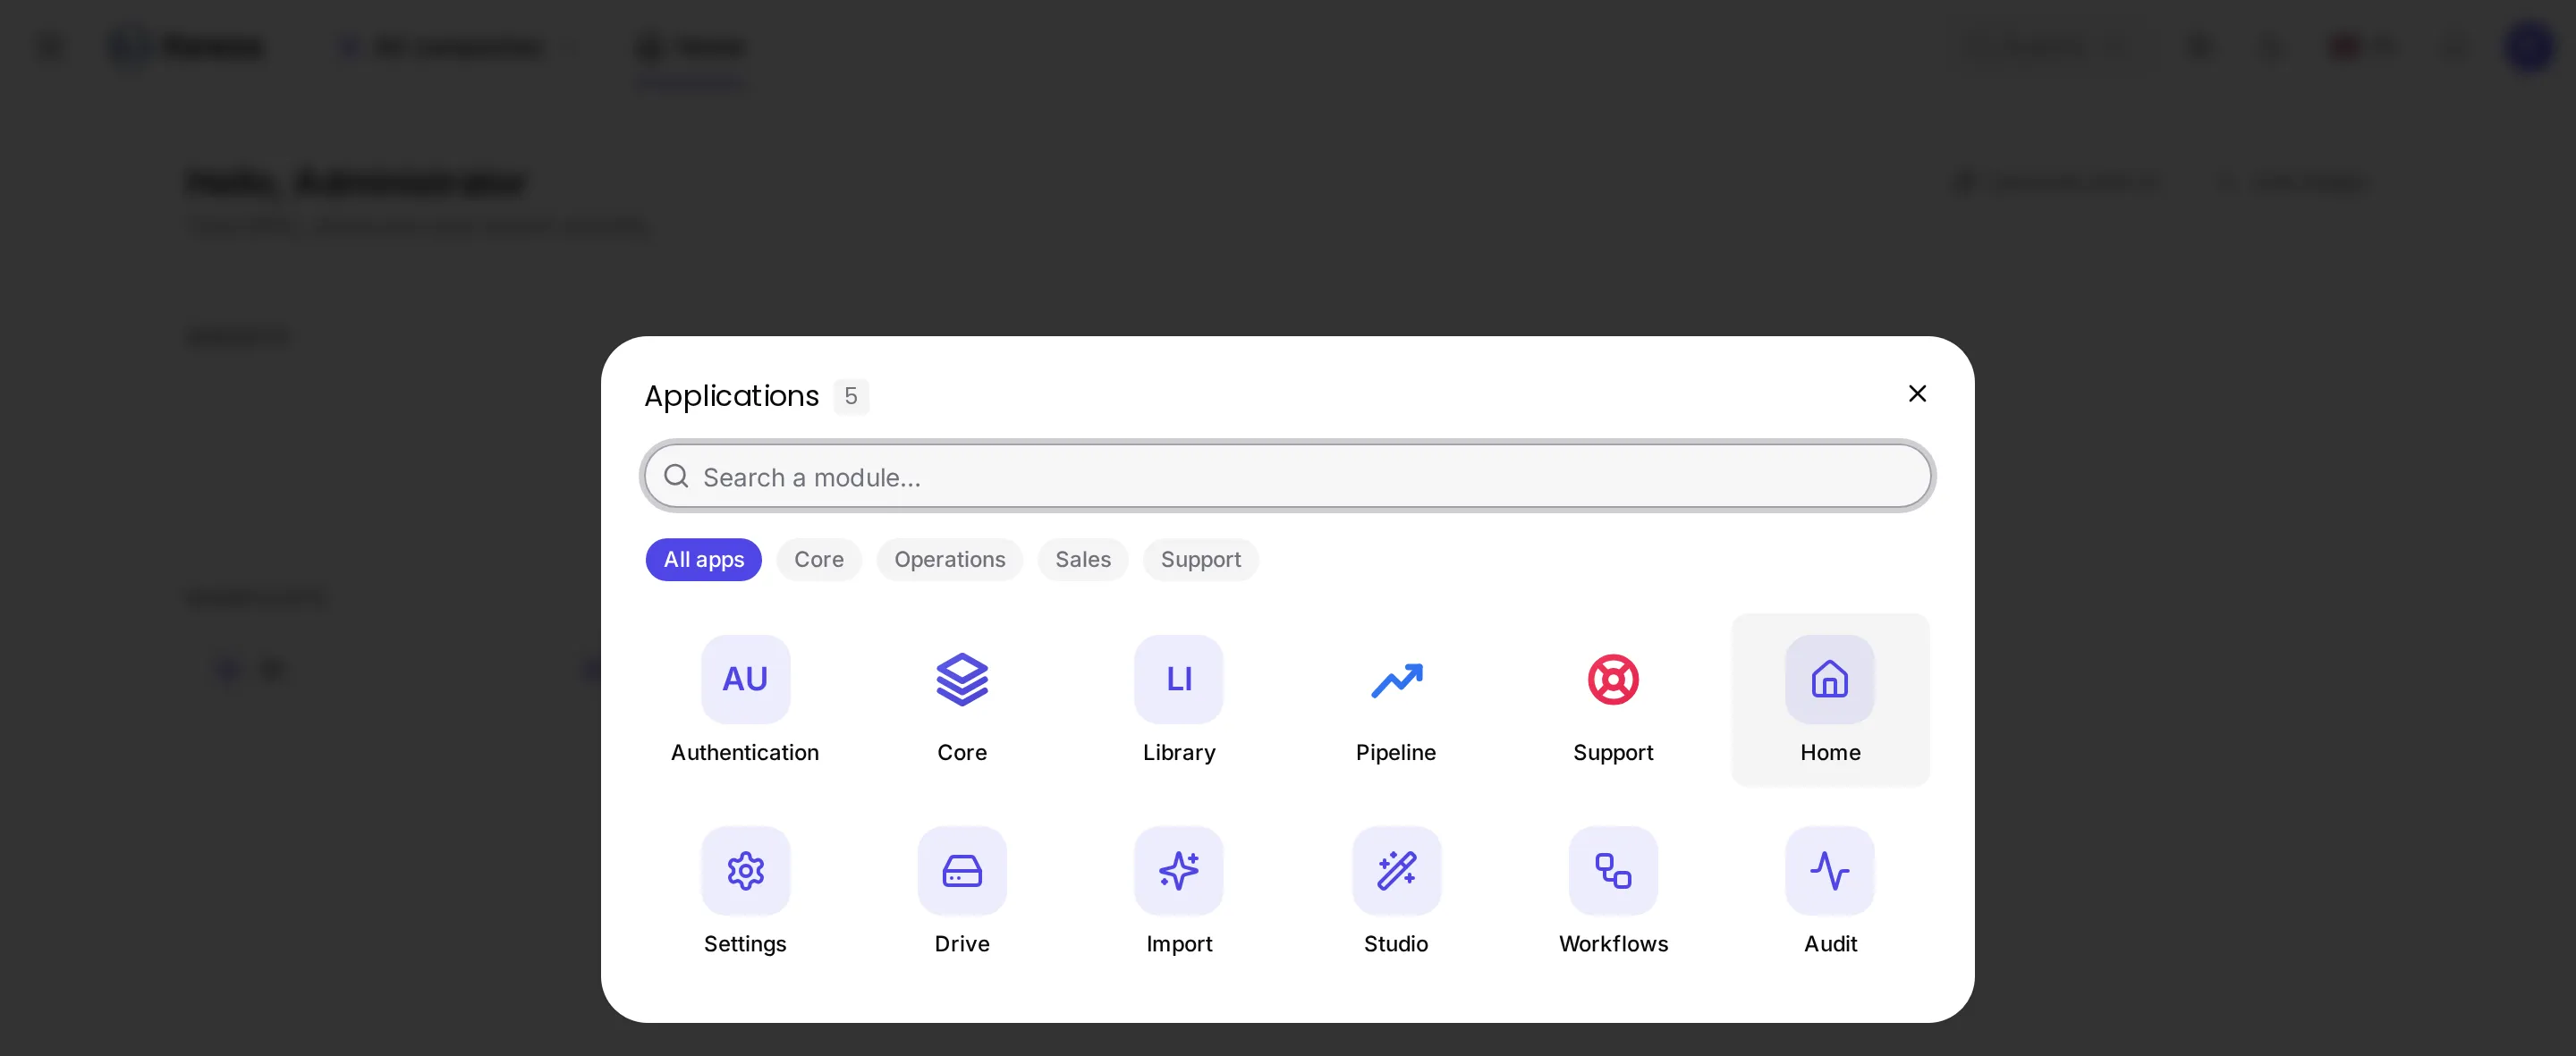The image size is (2576, 1056).
Task: Open the Audit activity app
Action: [1830, 890]
